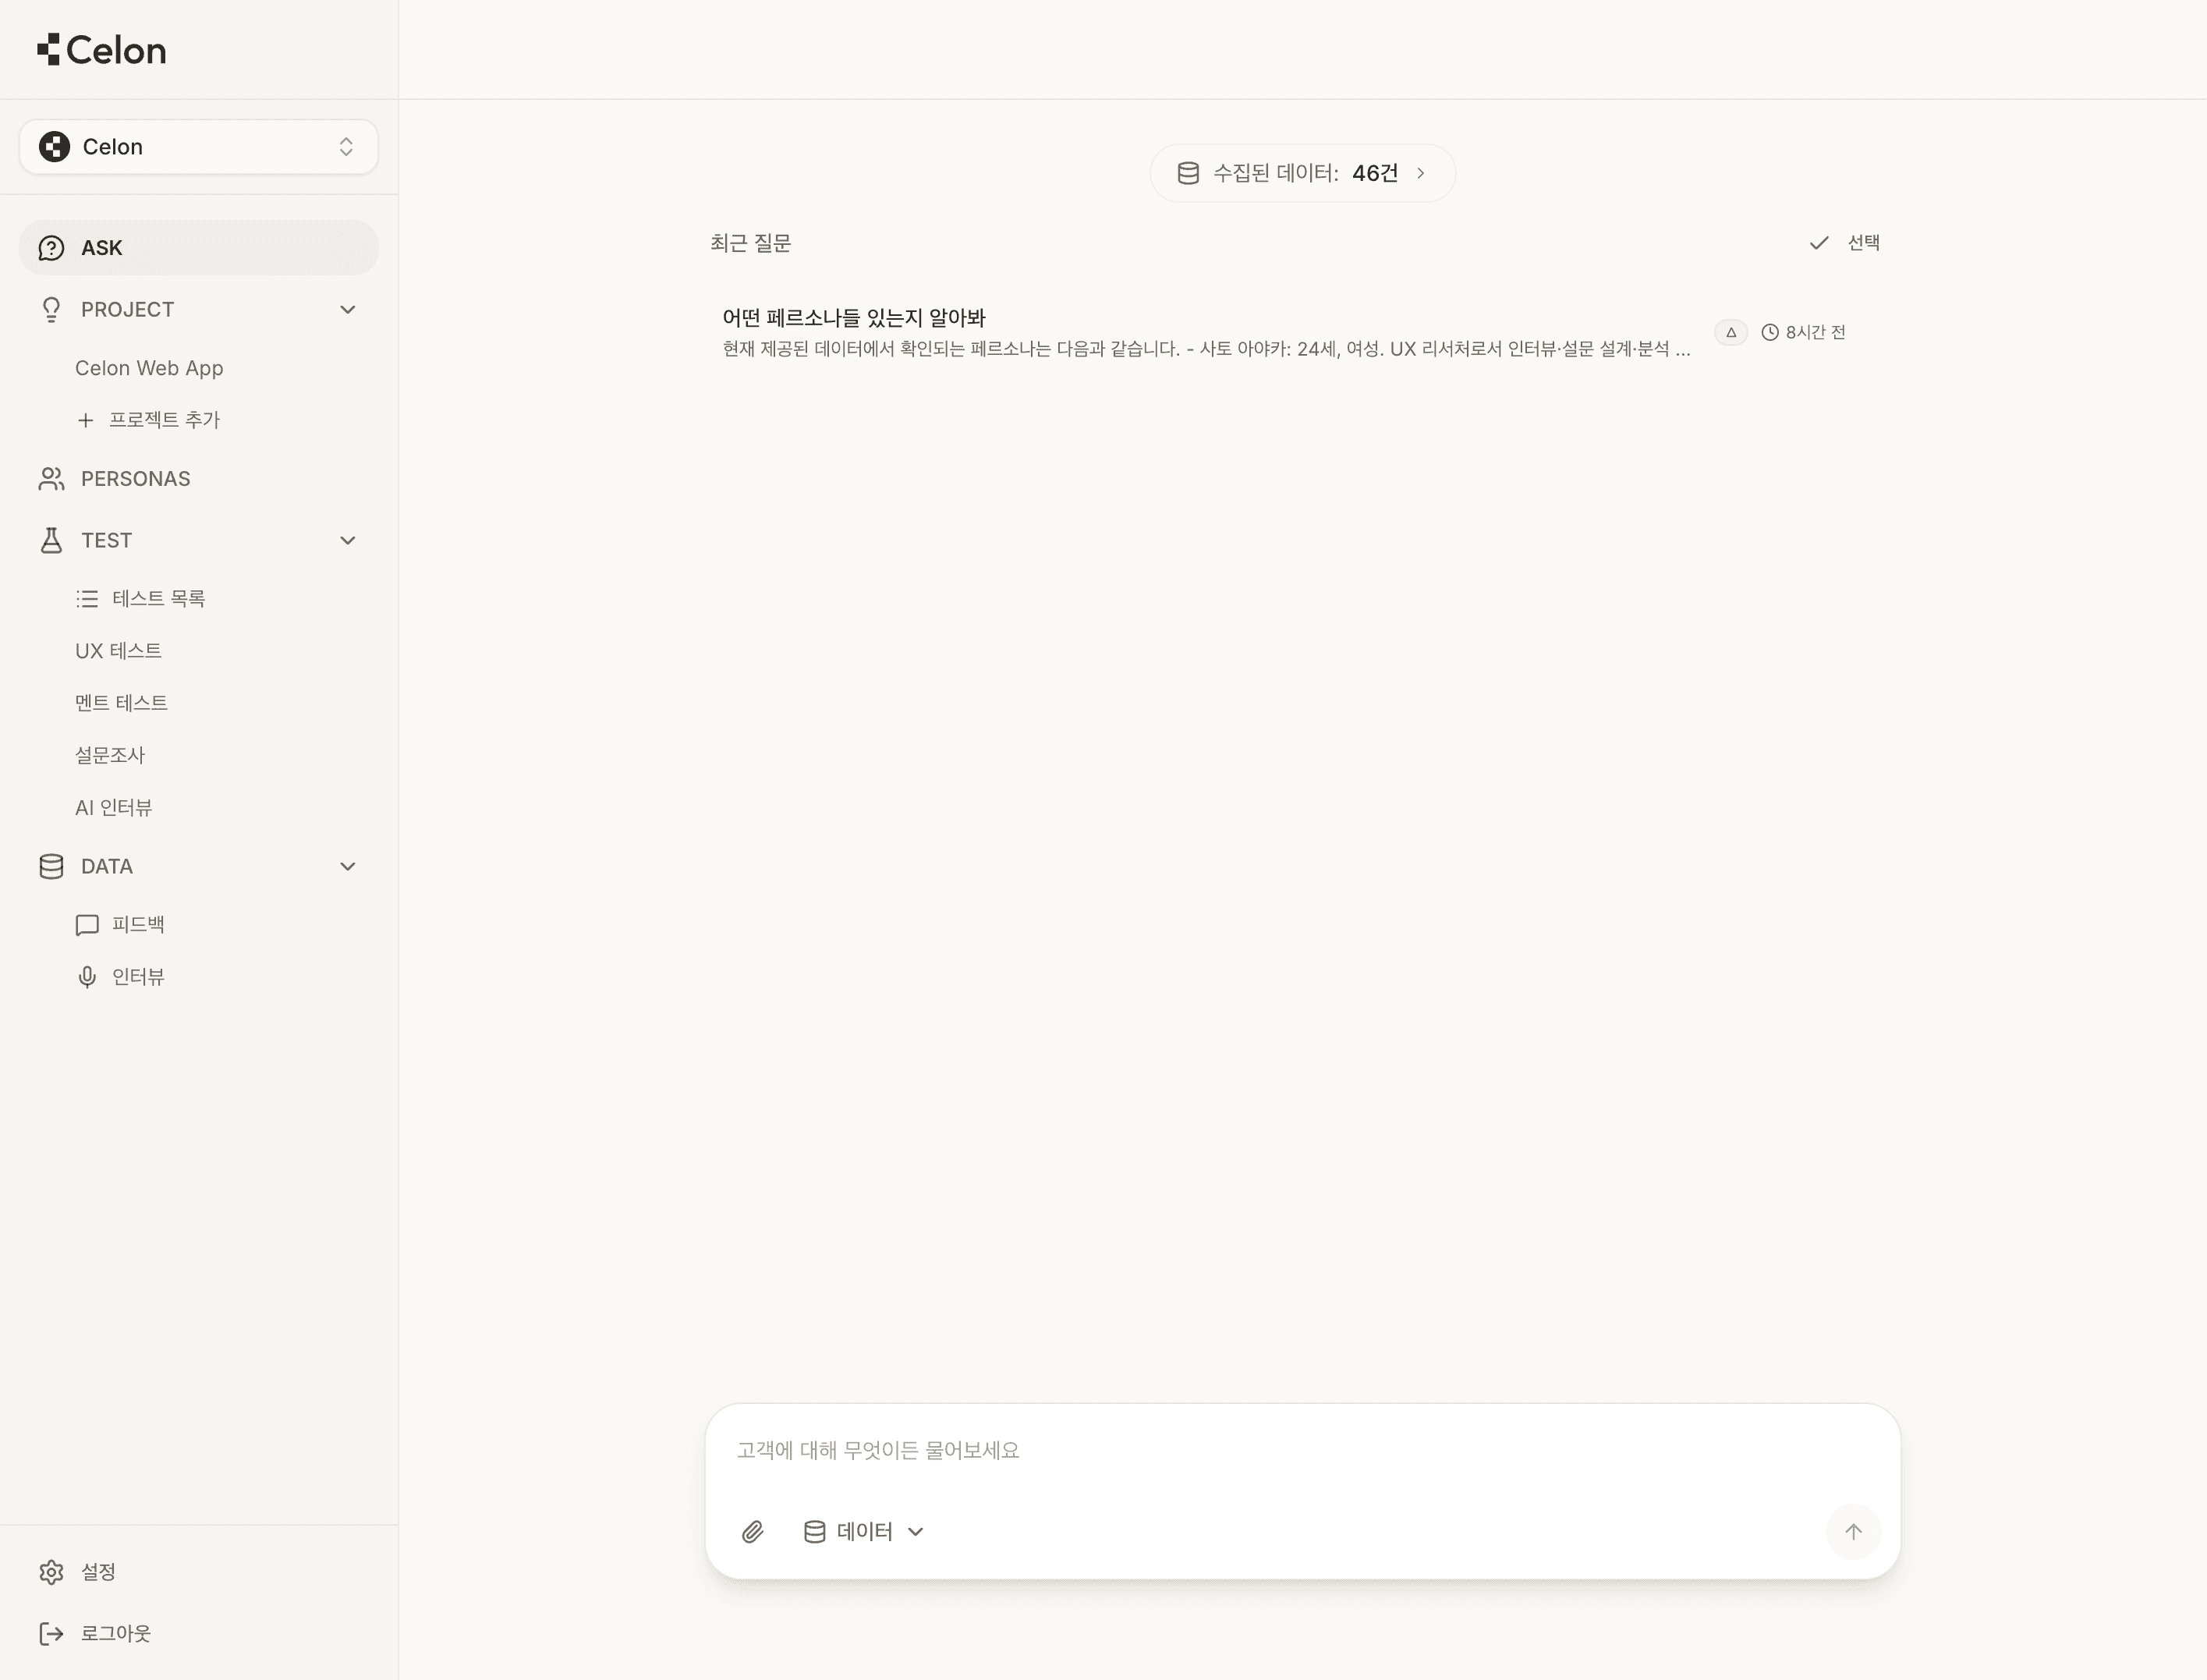Open the collected data 46건 pill

(x=1301, y=173)
